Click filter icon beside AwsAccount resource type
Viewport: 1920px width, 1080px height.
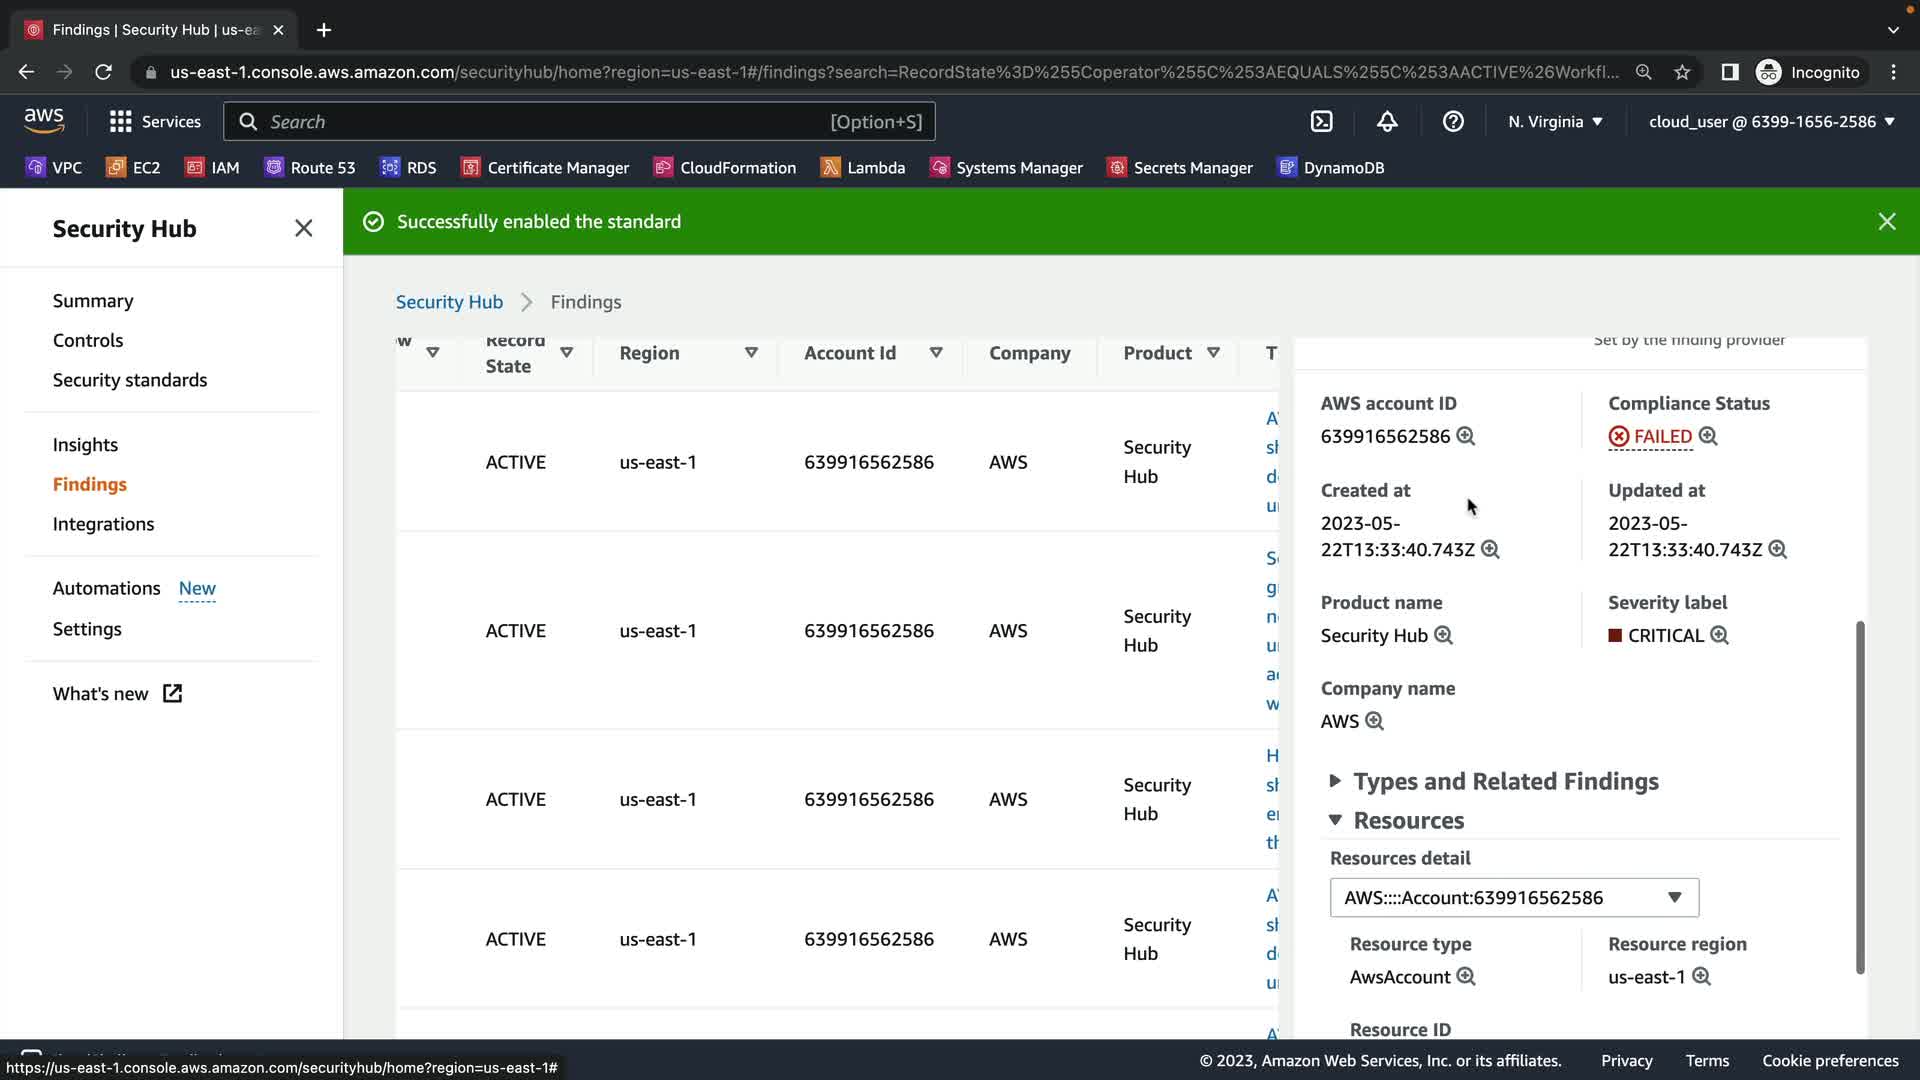tap(1465, 977)
